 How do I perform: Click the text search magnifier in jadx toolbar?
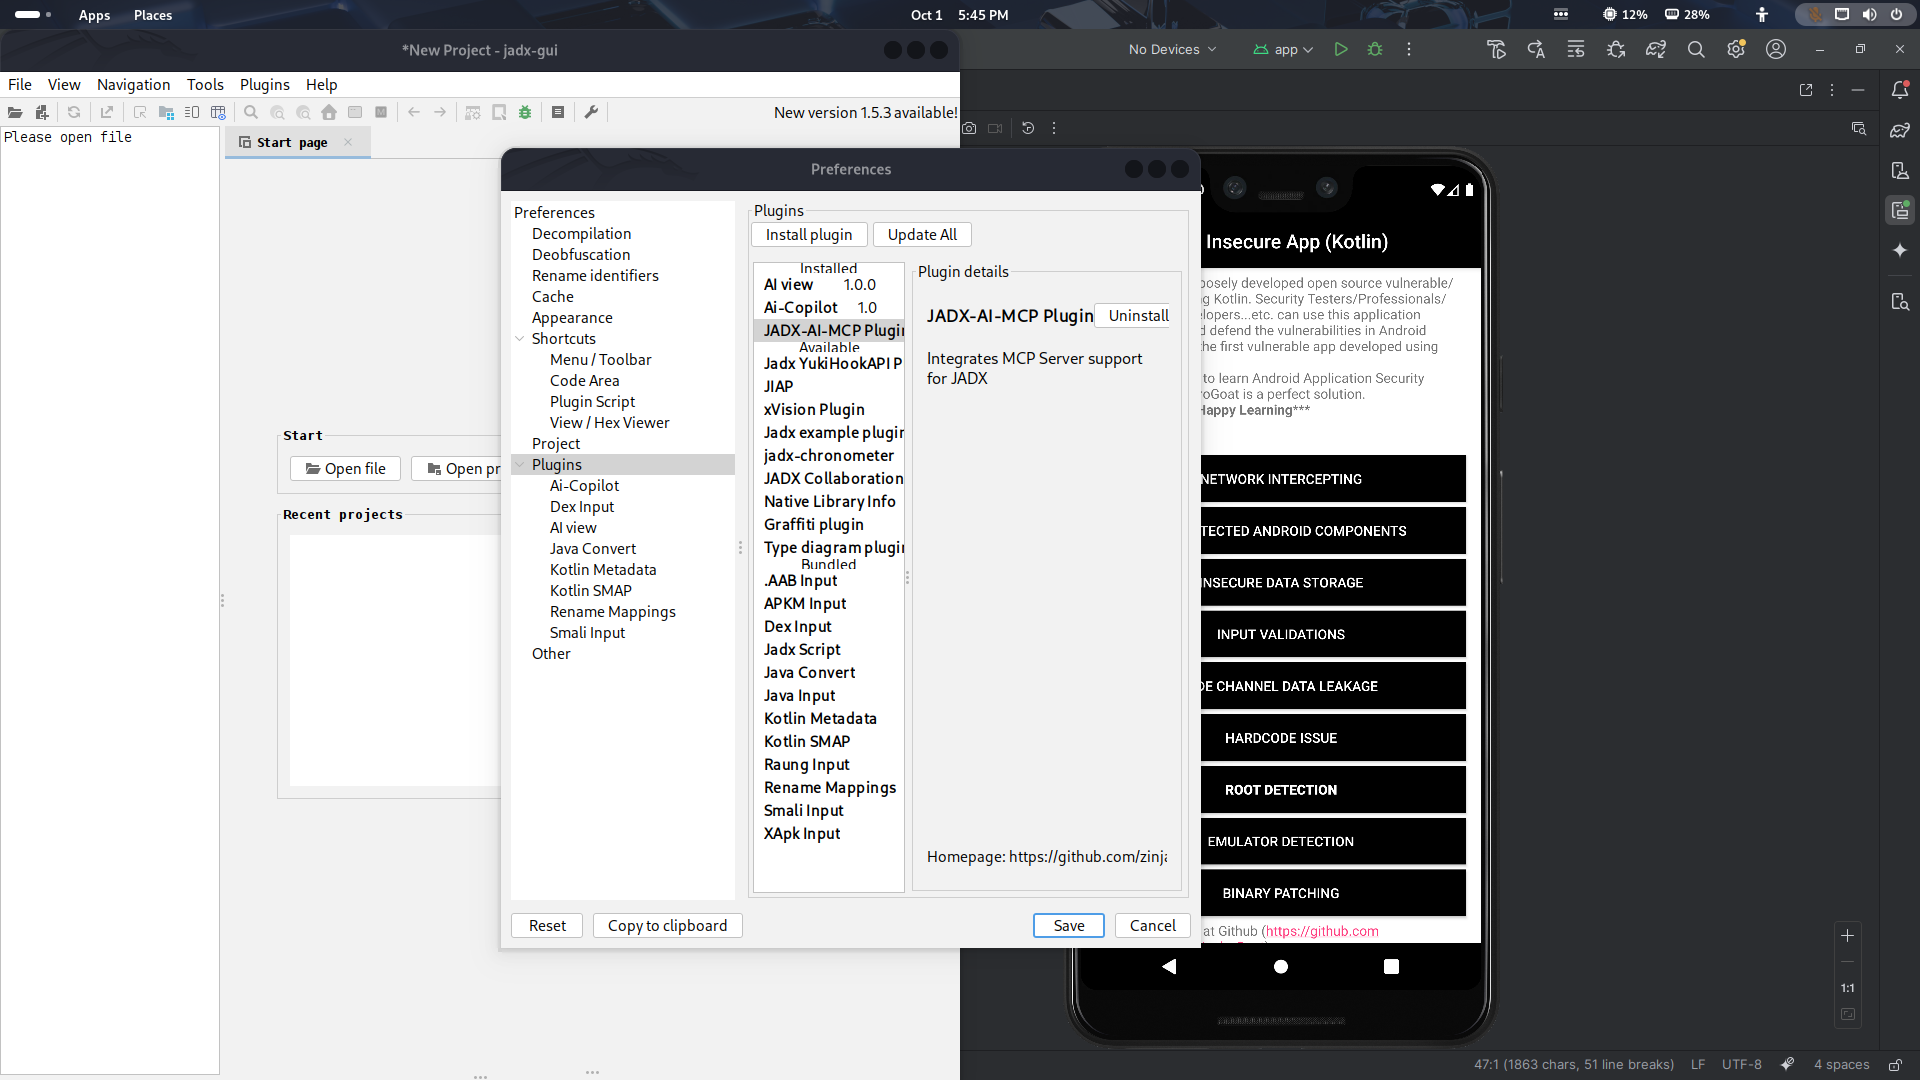(x=251, y=113)
